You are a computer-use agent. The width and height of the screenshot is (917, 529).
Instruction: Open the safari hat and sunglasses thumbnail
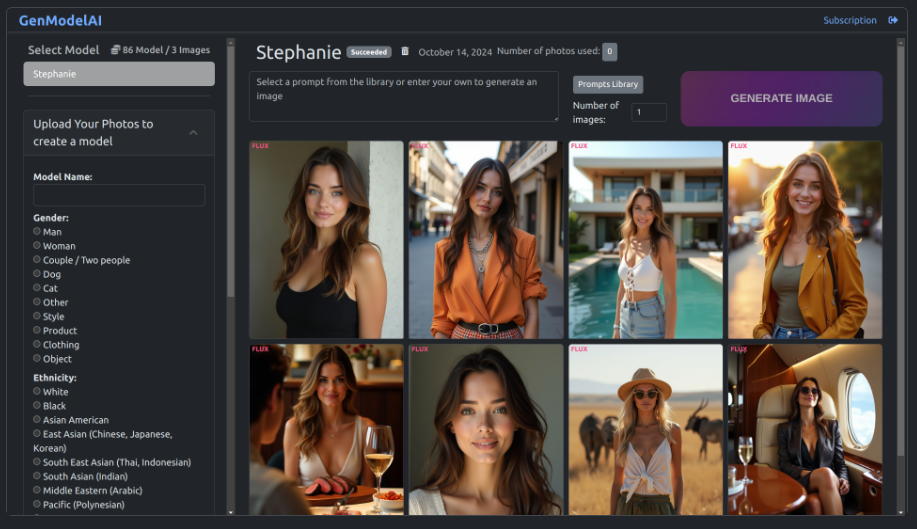coord(646,430)
